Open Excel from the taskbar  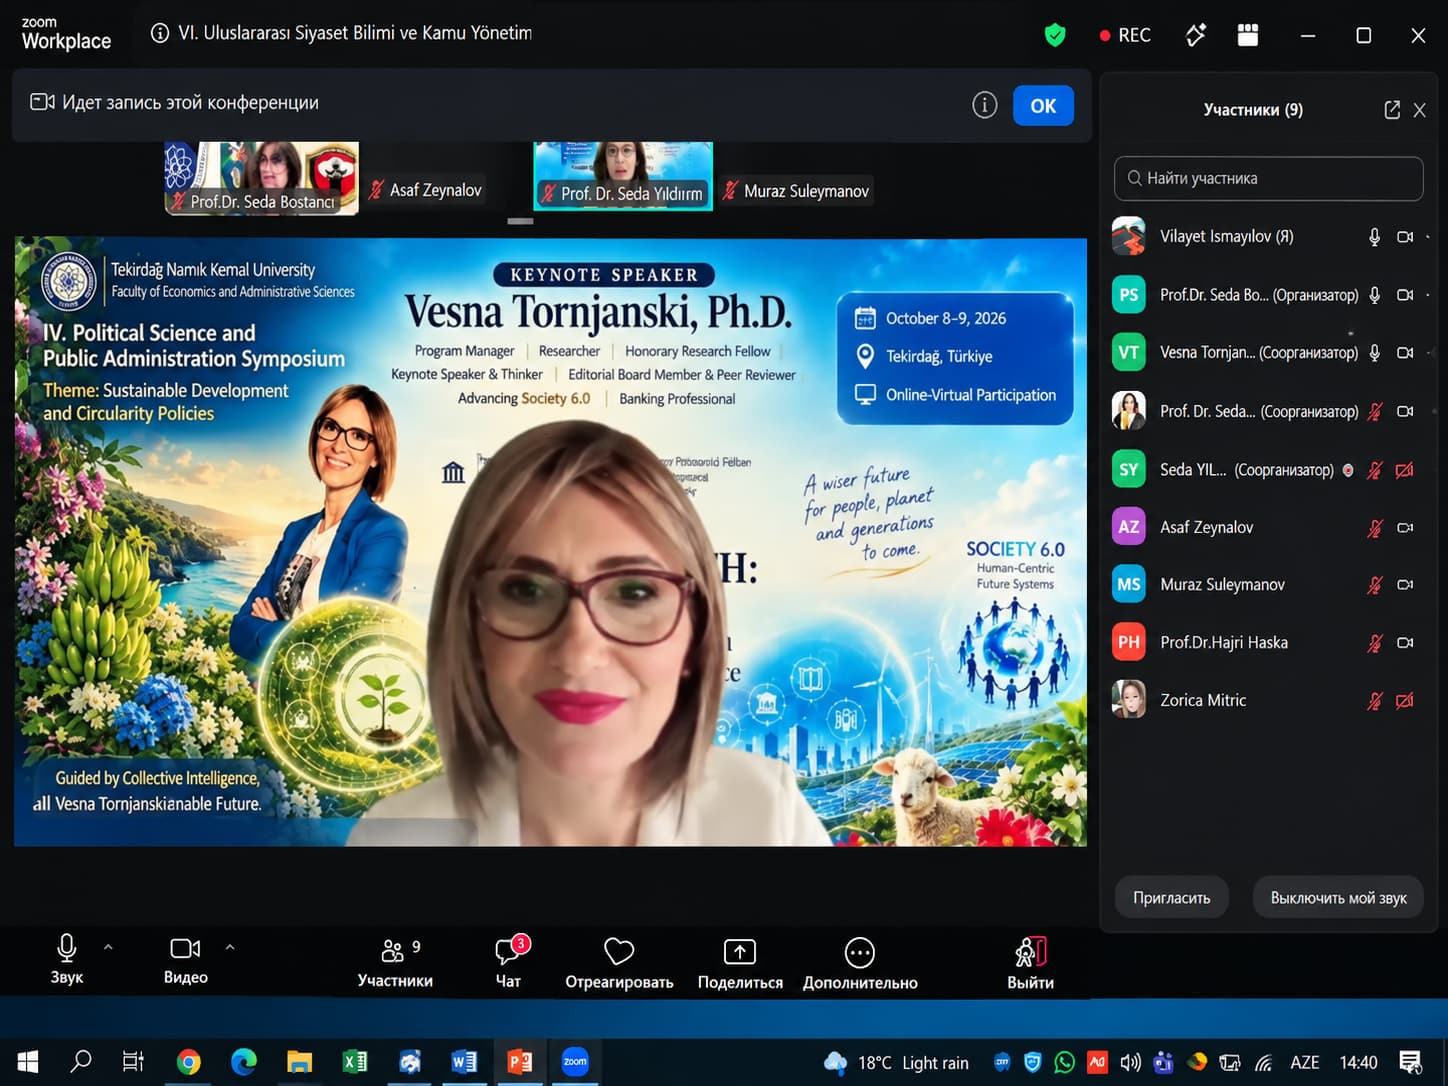(355, 1061)
